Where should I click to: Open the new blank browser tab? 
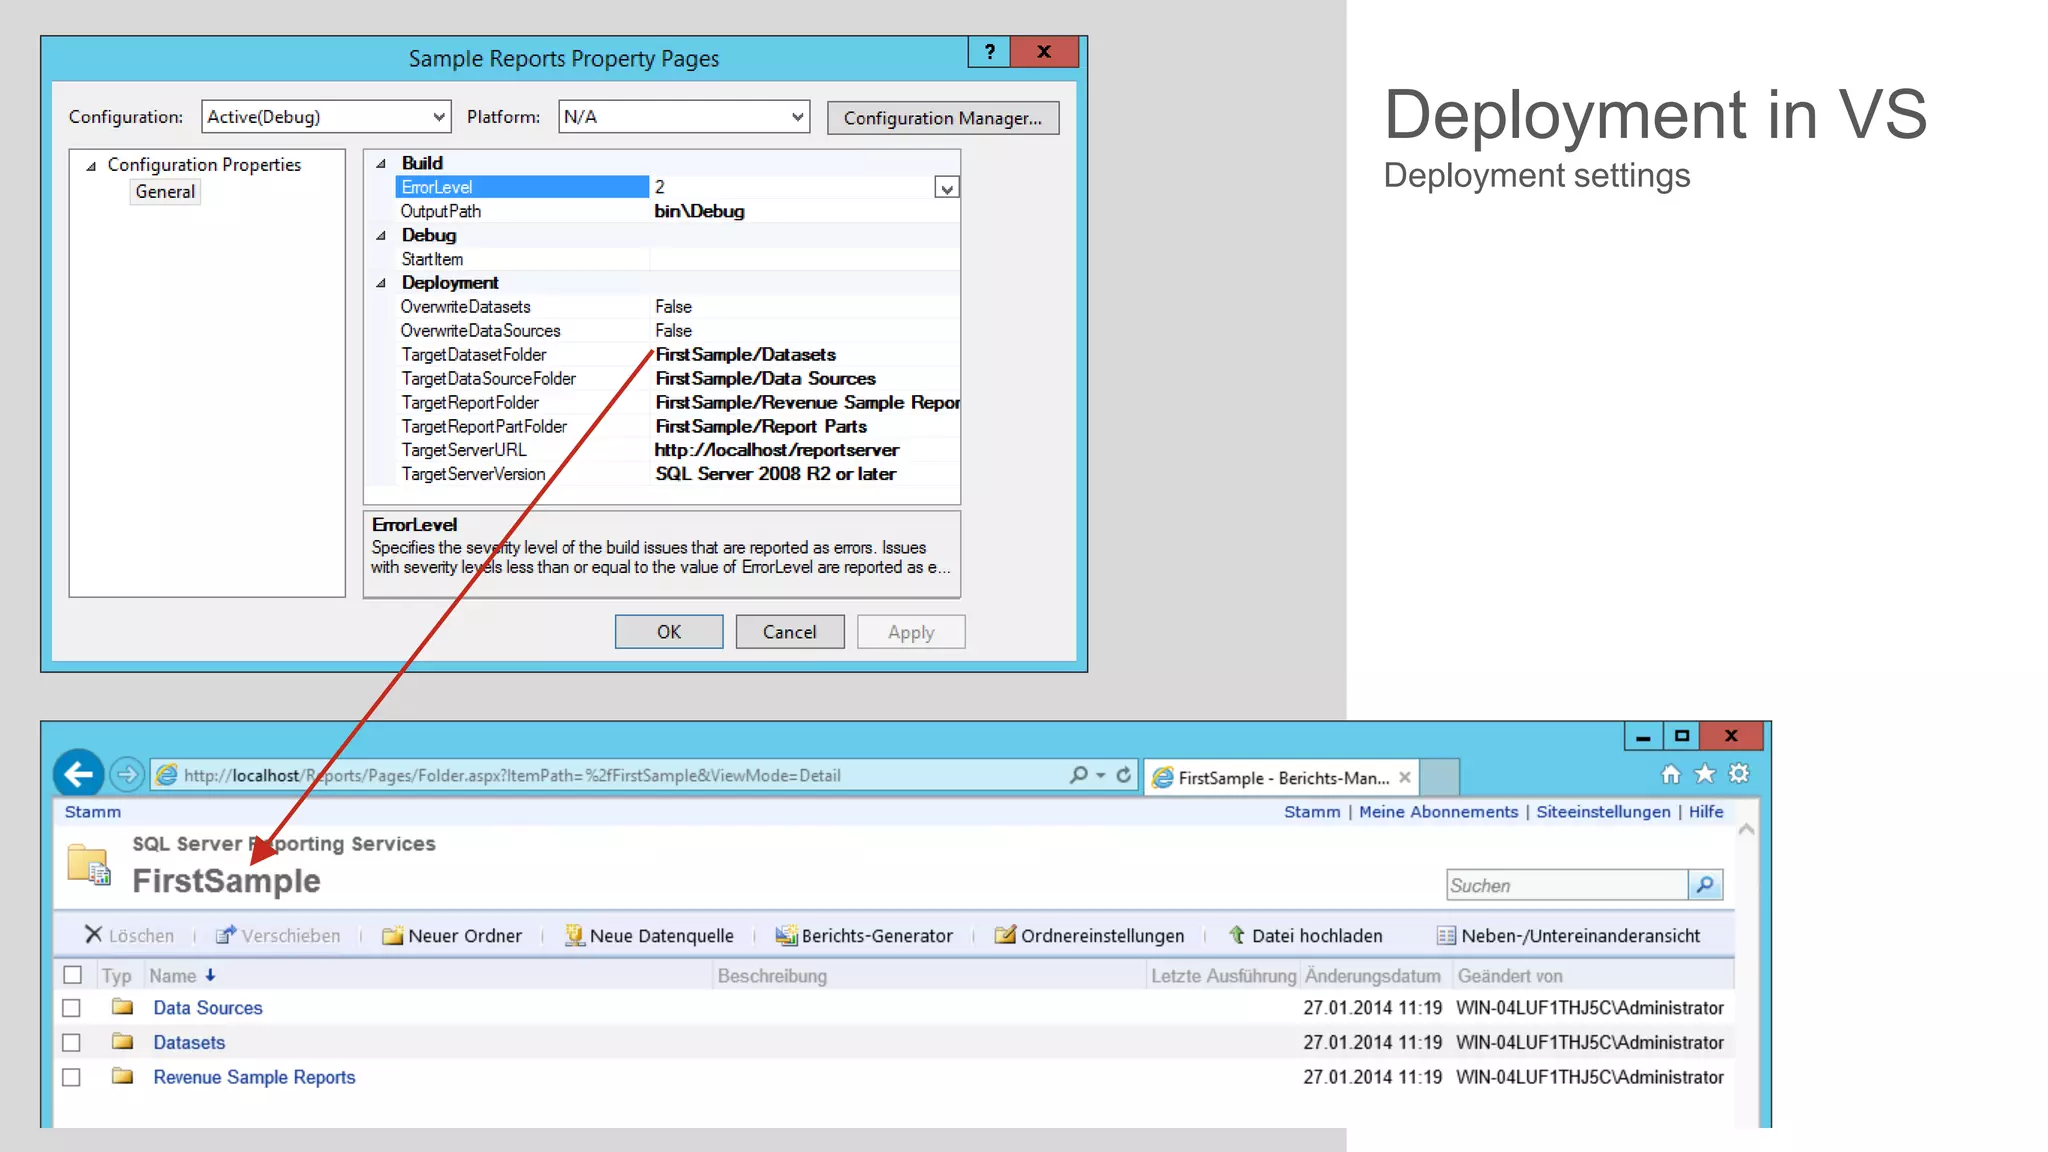coord(1440,777)
